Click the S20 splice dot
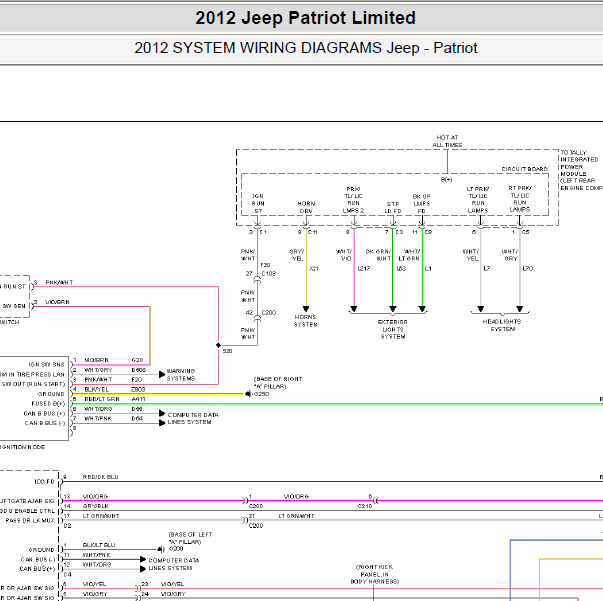This screenshot has width=603, height=601. pos(218,345)
